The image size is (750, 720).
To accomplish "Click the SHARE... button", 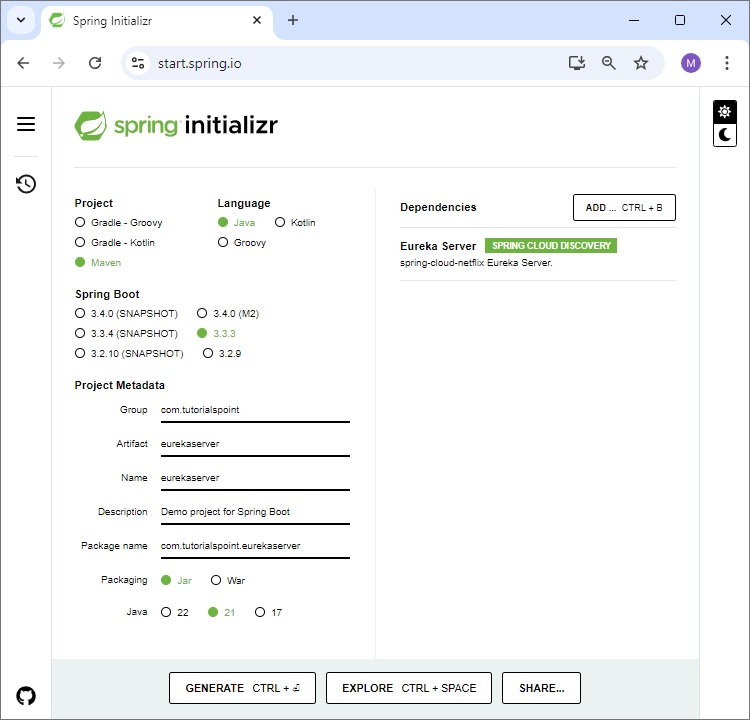I will tap(541, 688).
